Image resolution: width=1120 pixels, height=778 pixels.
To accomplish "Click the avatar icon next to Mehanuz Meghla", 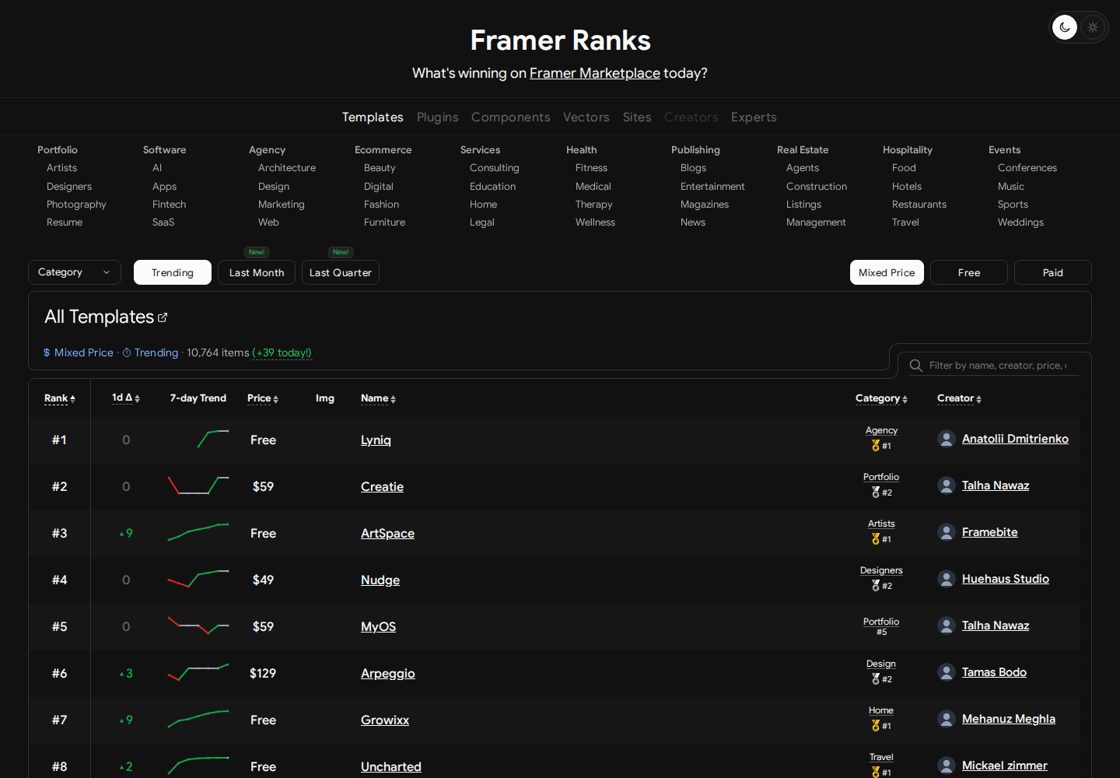I will coord(946,719).
